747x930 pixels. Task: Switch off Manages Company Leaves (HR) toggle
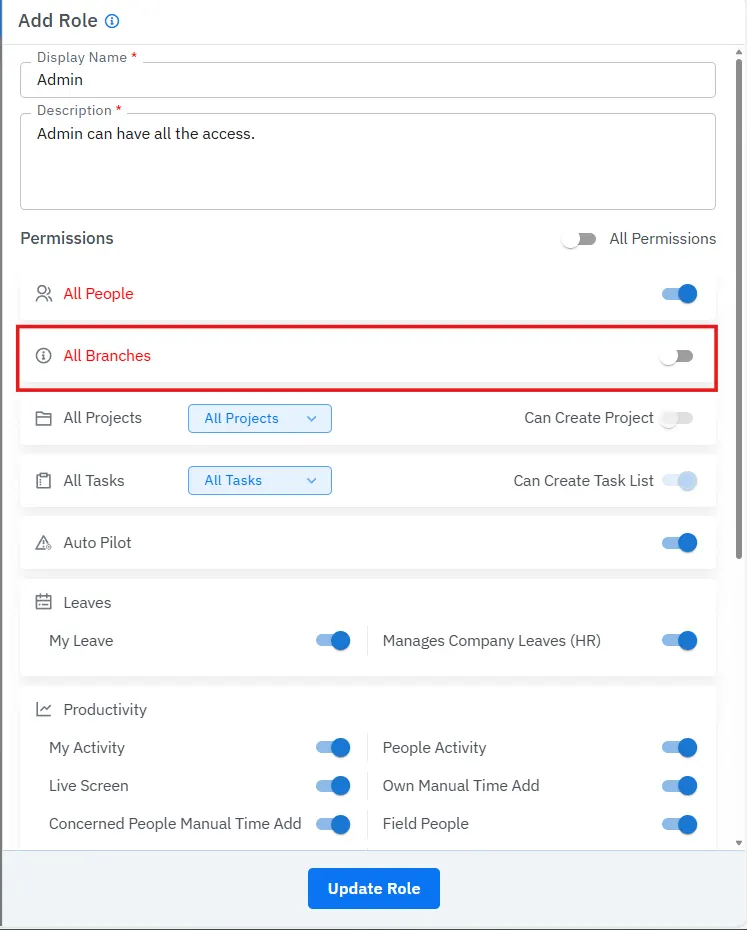[x=679, y=641]
